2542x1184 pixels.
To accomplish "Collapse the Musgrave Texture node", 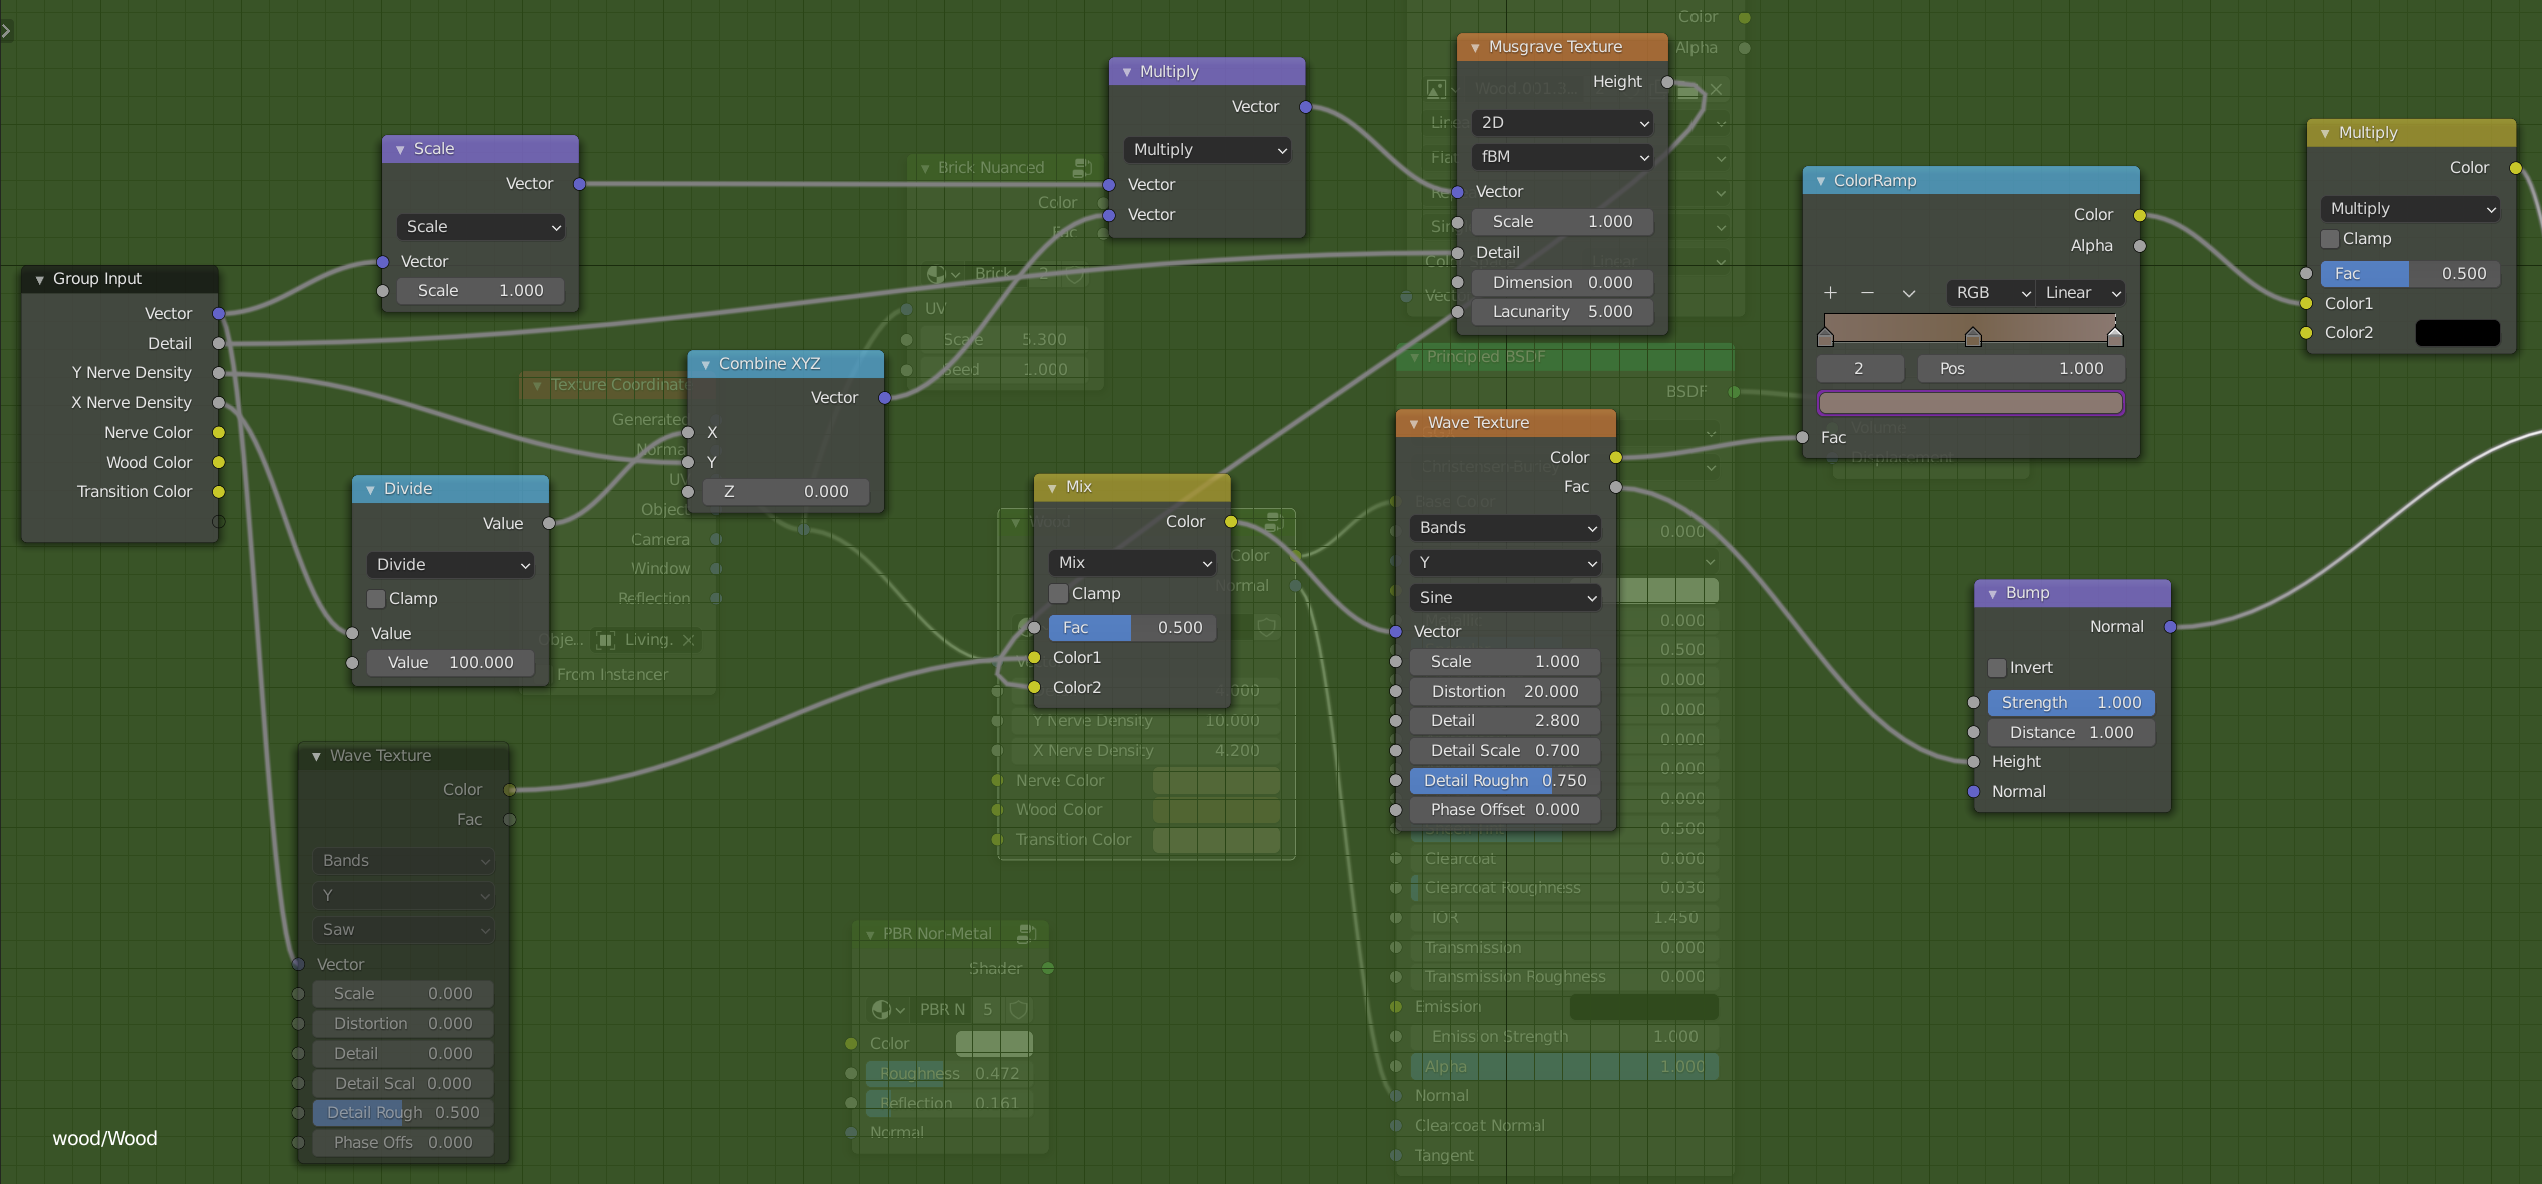I will [1475, 47].
